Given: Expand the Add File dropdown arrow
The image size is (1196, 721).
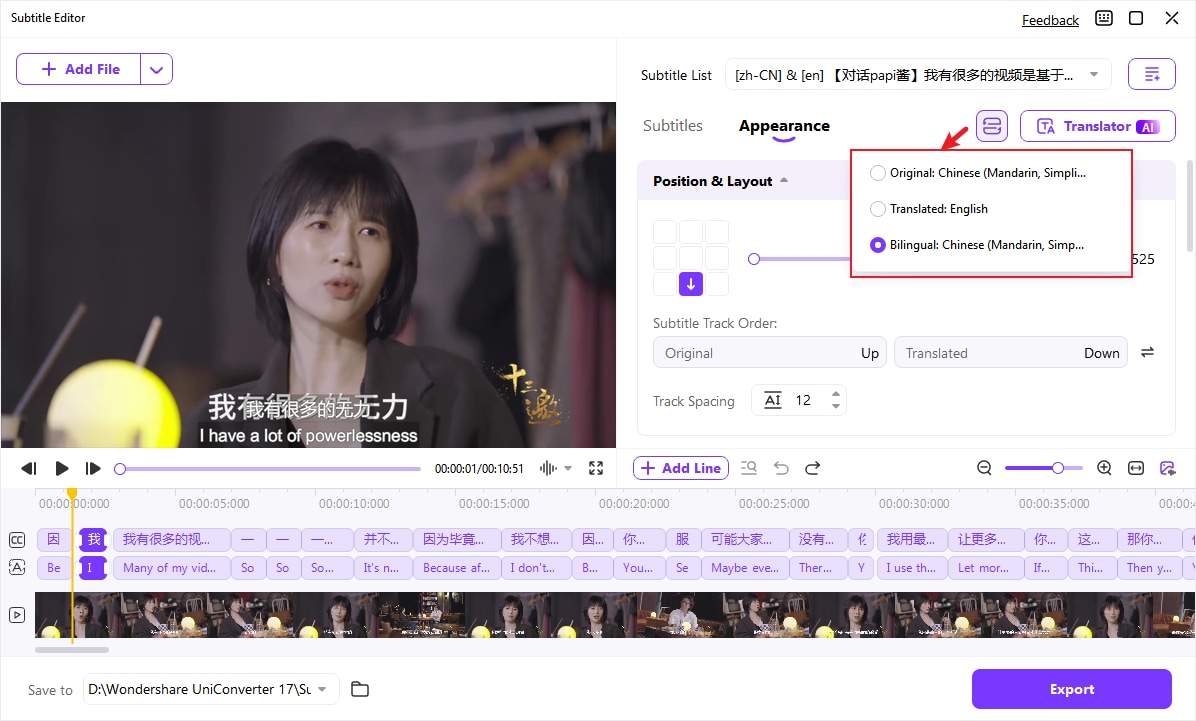Looking at the screenshot, I should (x=156, y=69).
